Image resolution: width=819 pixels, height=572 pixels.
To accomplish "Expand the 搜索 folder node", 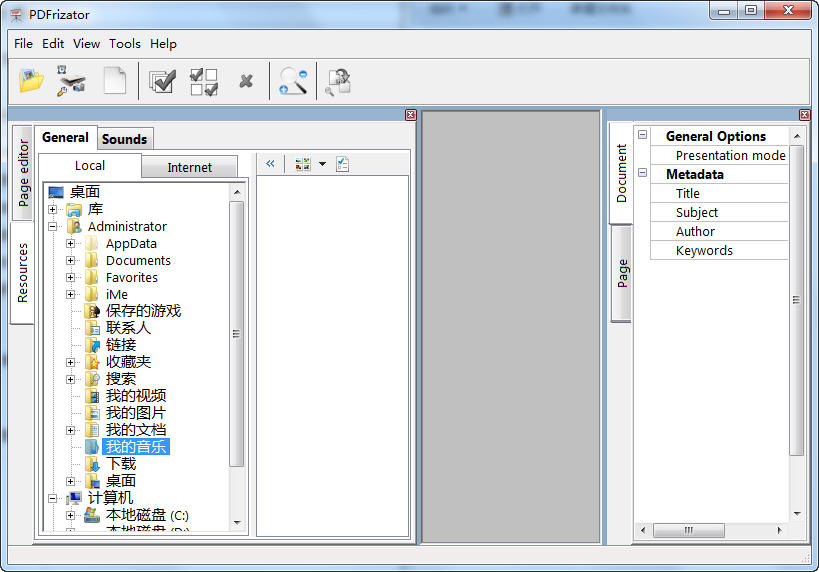I will (x=71, y=379).
